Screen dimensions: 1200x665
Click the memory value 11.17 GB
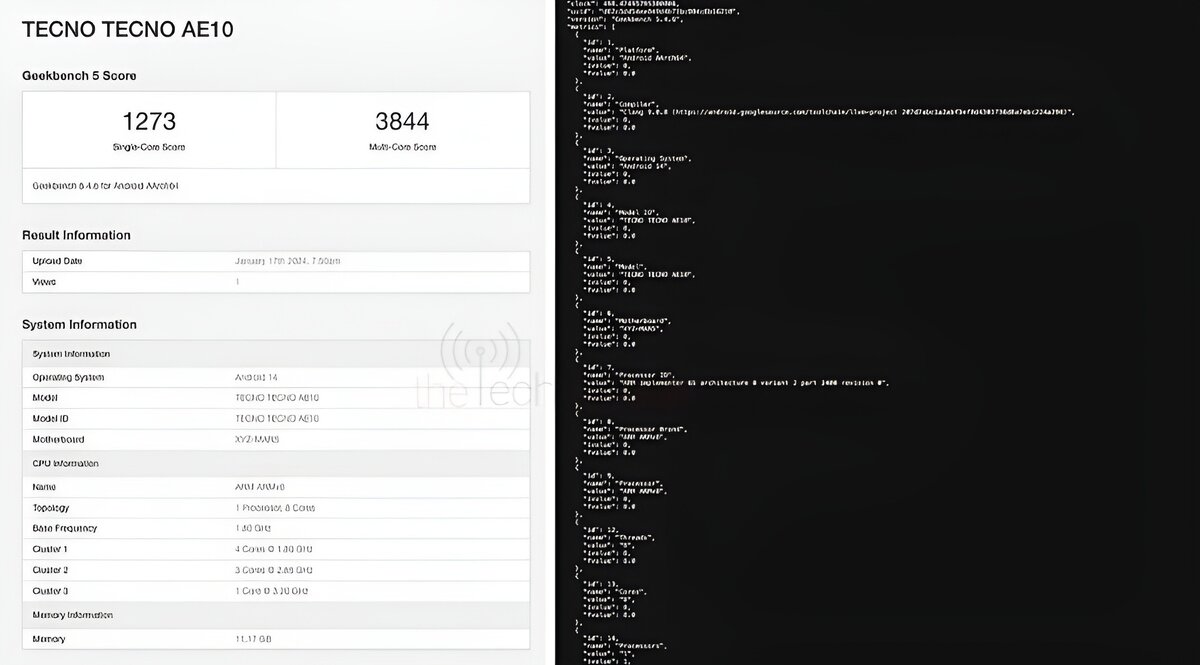255,639
